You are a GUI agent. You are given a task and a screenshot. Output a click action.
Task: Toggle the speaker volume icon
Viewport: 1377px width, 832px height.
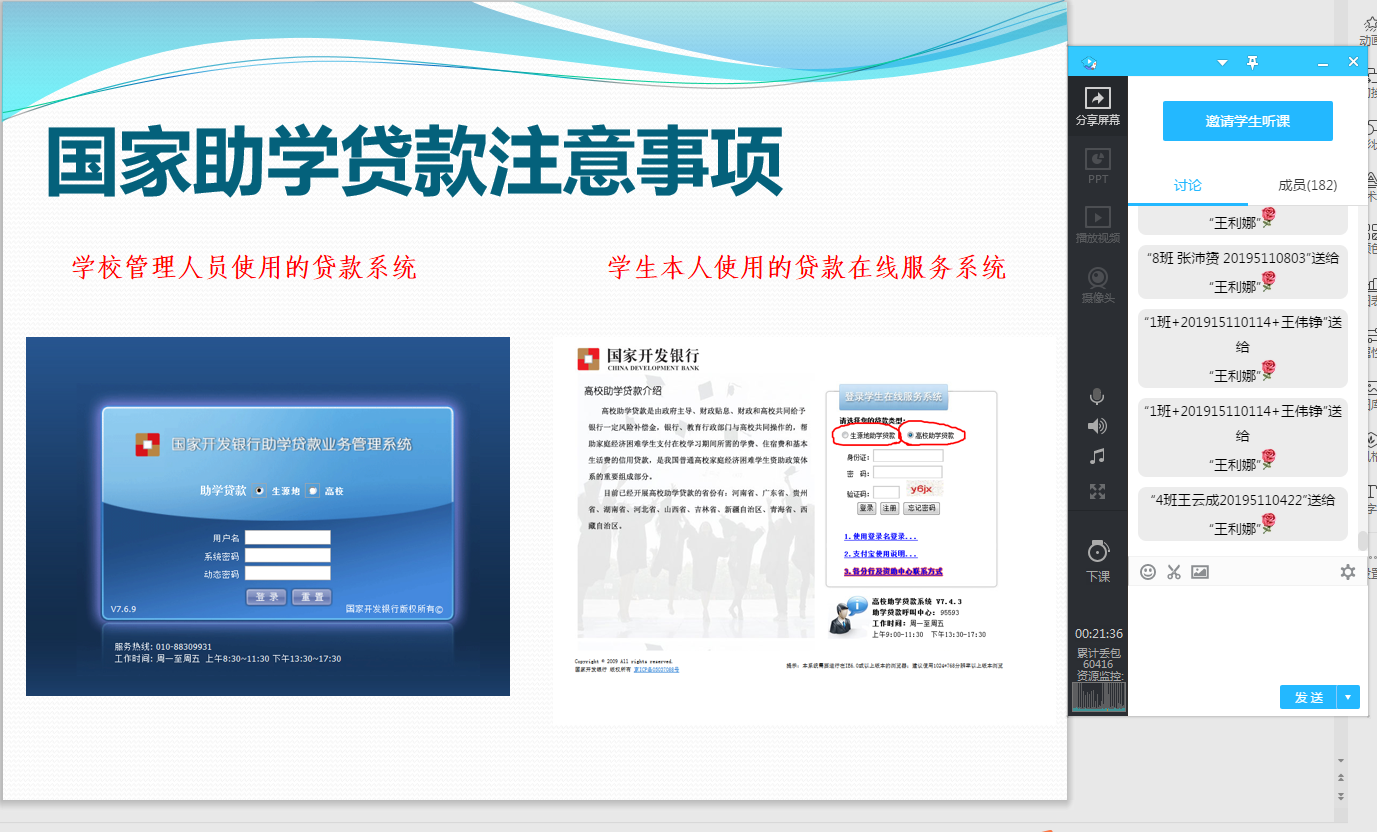[x=1097, y=426]
